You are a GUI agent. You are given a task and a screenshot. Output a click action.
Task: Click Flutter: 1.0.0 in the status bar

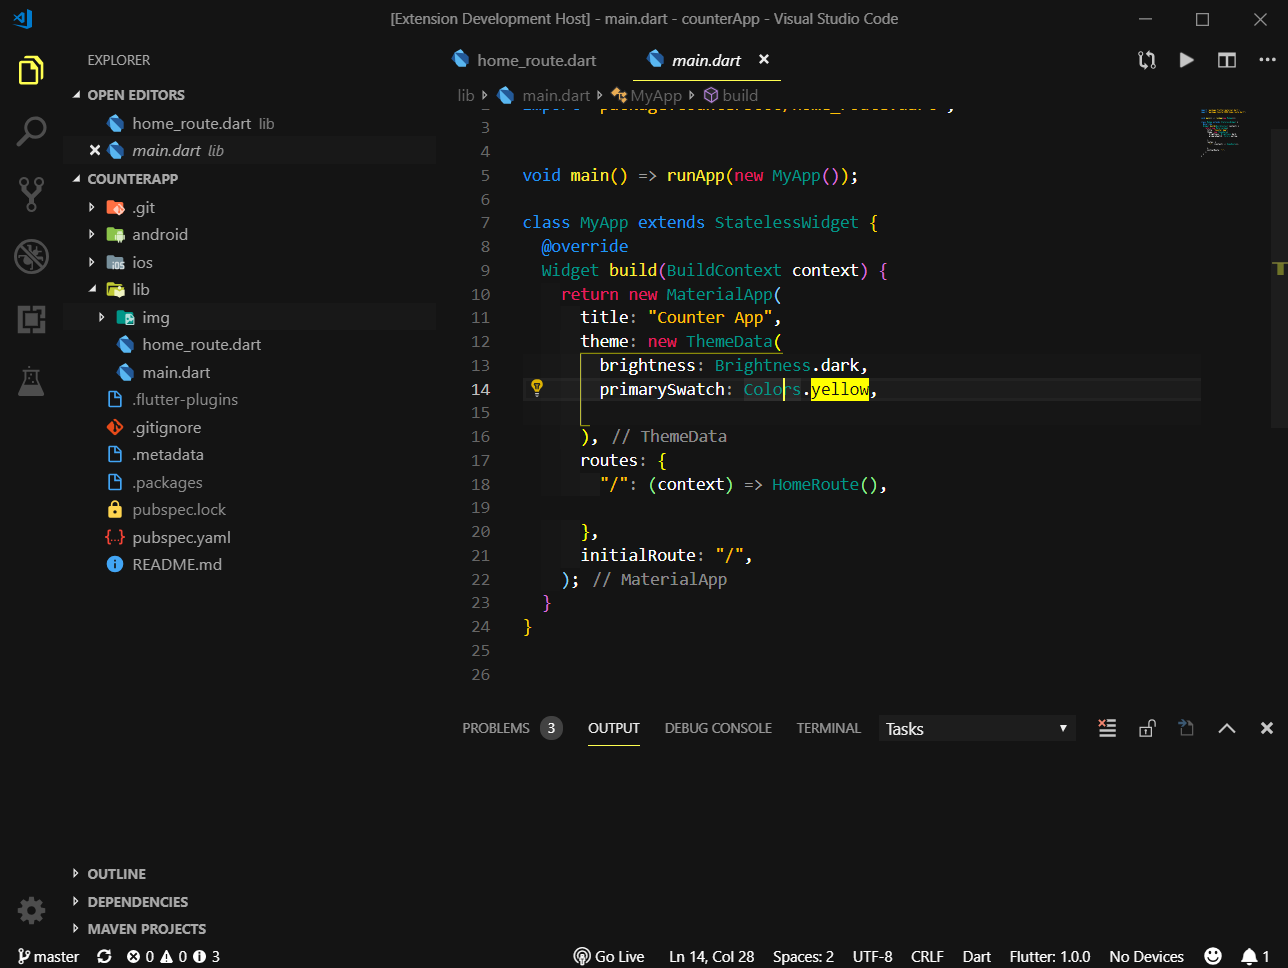[x=1050, y=956]
